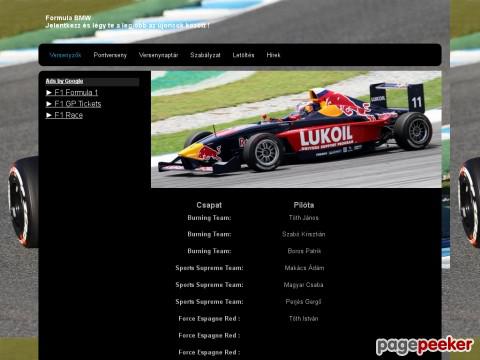Select pilot name Boros Patrik
This screenshot has height=360, width=480.
pos(304,251)
